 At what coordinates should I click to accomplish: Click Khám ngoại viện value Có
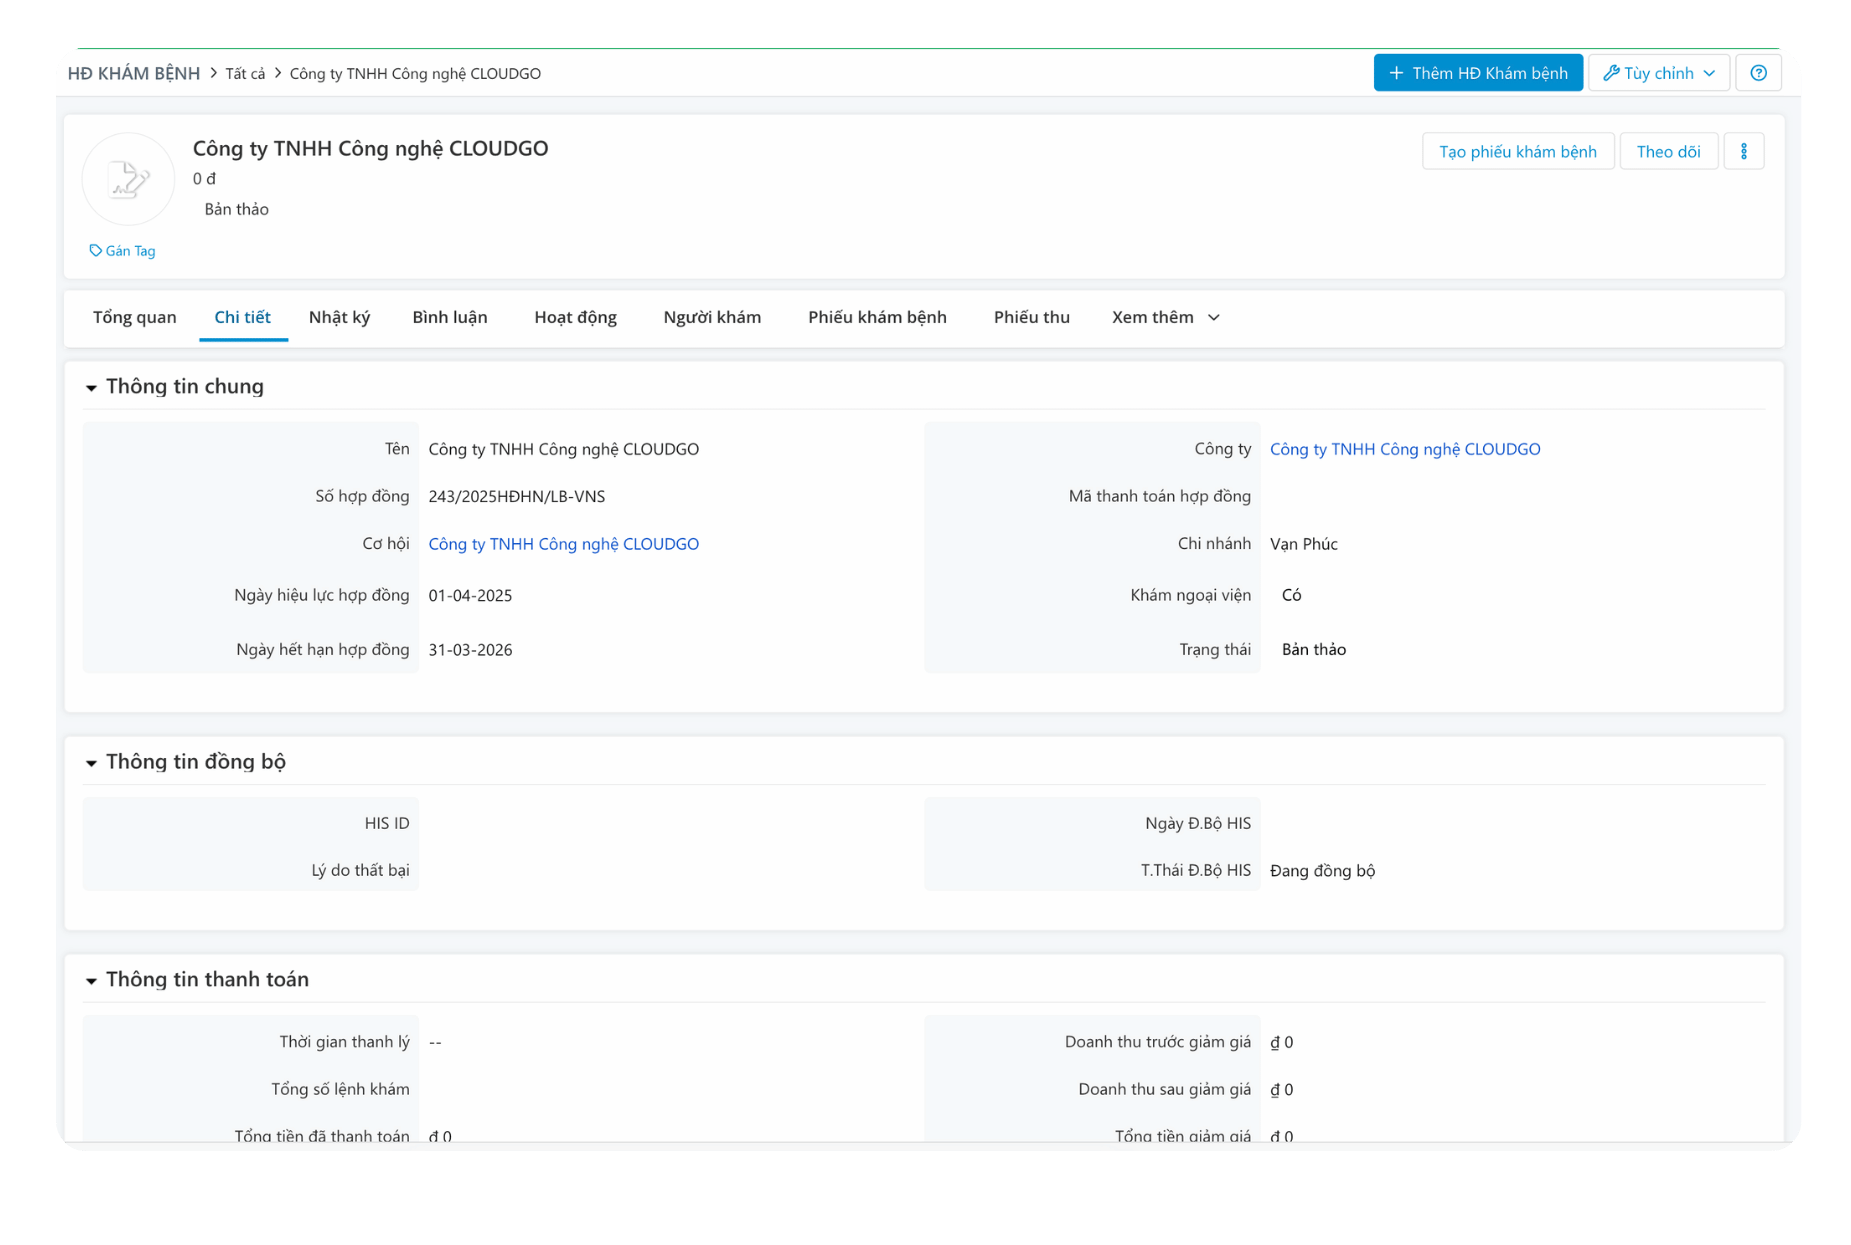point(1292,595)
